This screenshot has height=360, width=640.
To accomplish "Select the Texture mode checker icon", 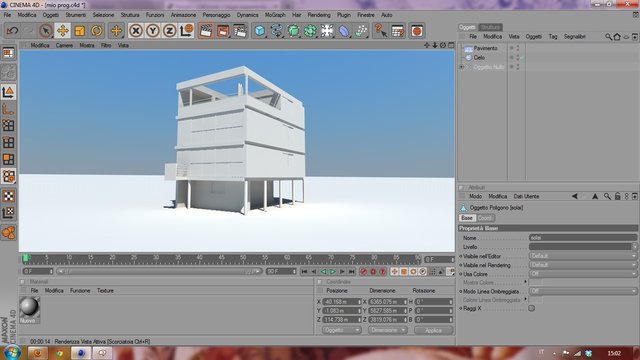I will [8, 196].
